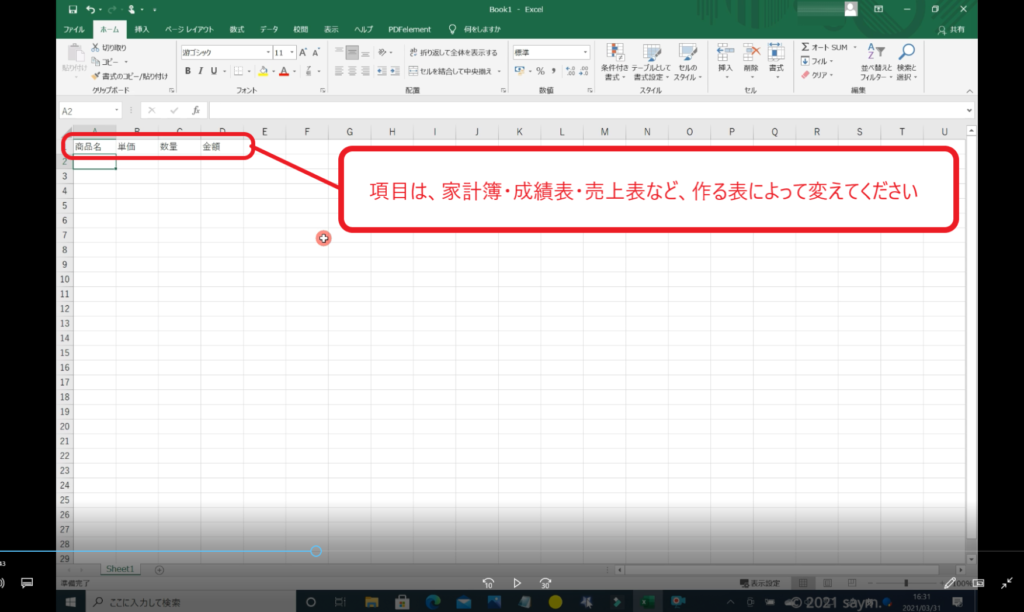Click the Name Box showing A2
The width and height of the screenshot is (1024, 612).
85,110
